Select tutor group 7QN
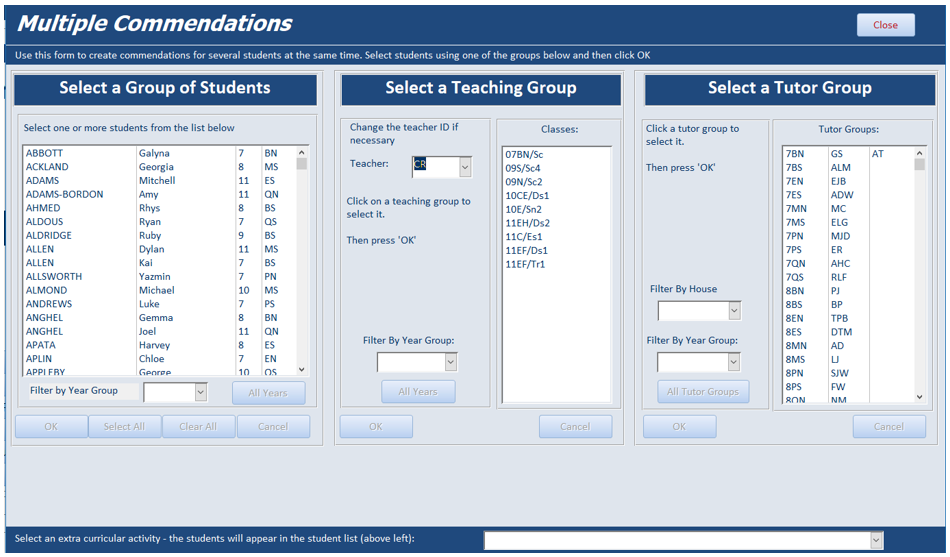 849,264
